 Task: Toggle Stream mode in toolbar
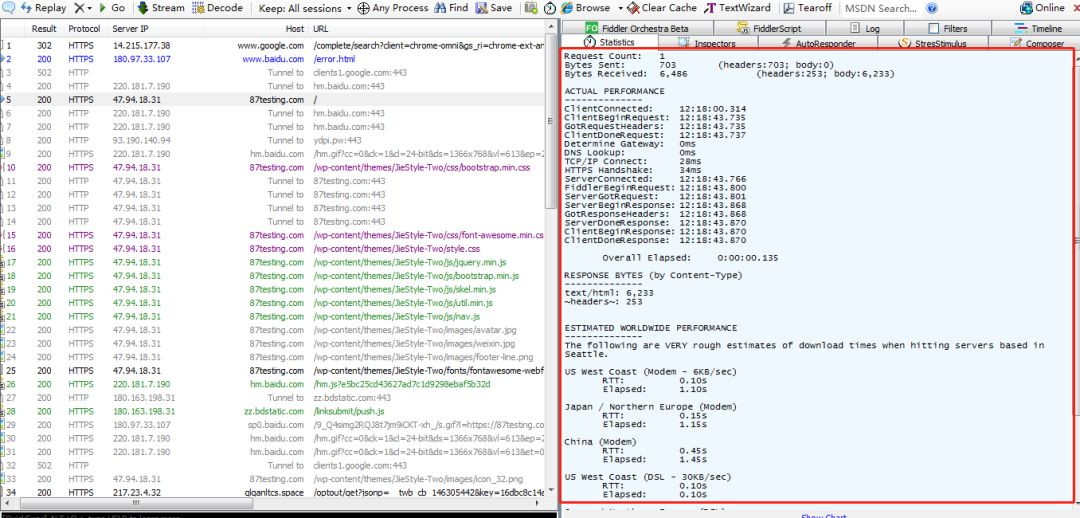(161, 8)
